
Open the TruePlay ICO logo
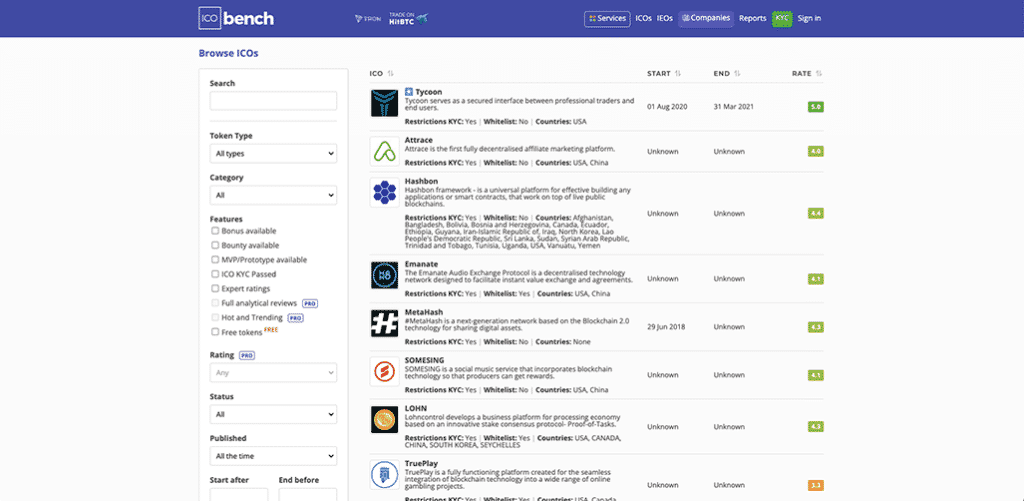(x=385, y=475)
